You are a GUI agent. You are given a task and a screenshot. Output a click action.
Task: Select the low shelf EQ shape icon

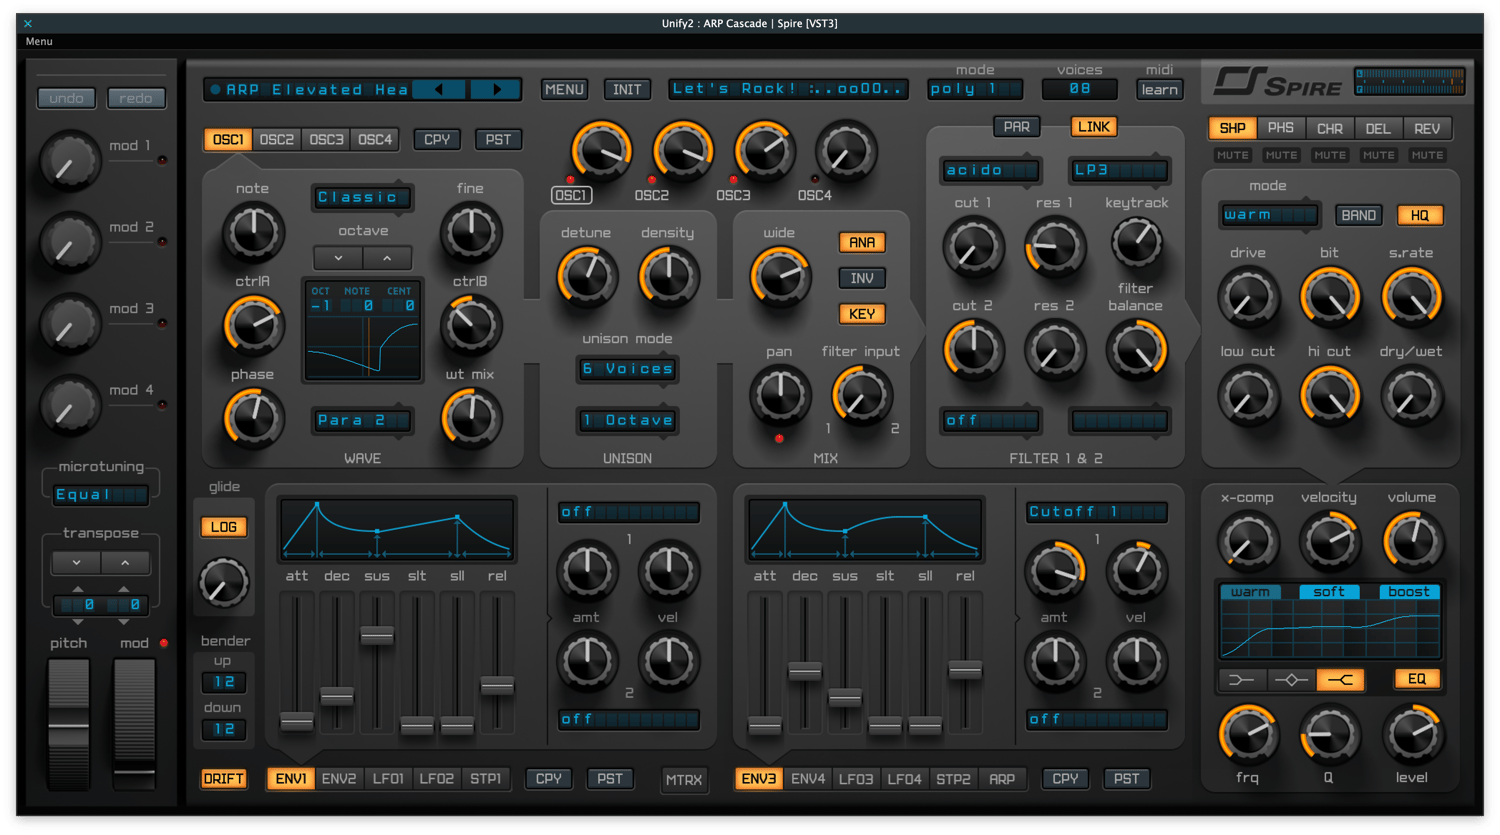[x=1241, y=680]
